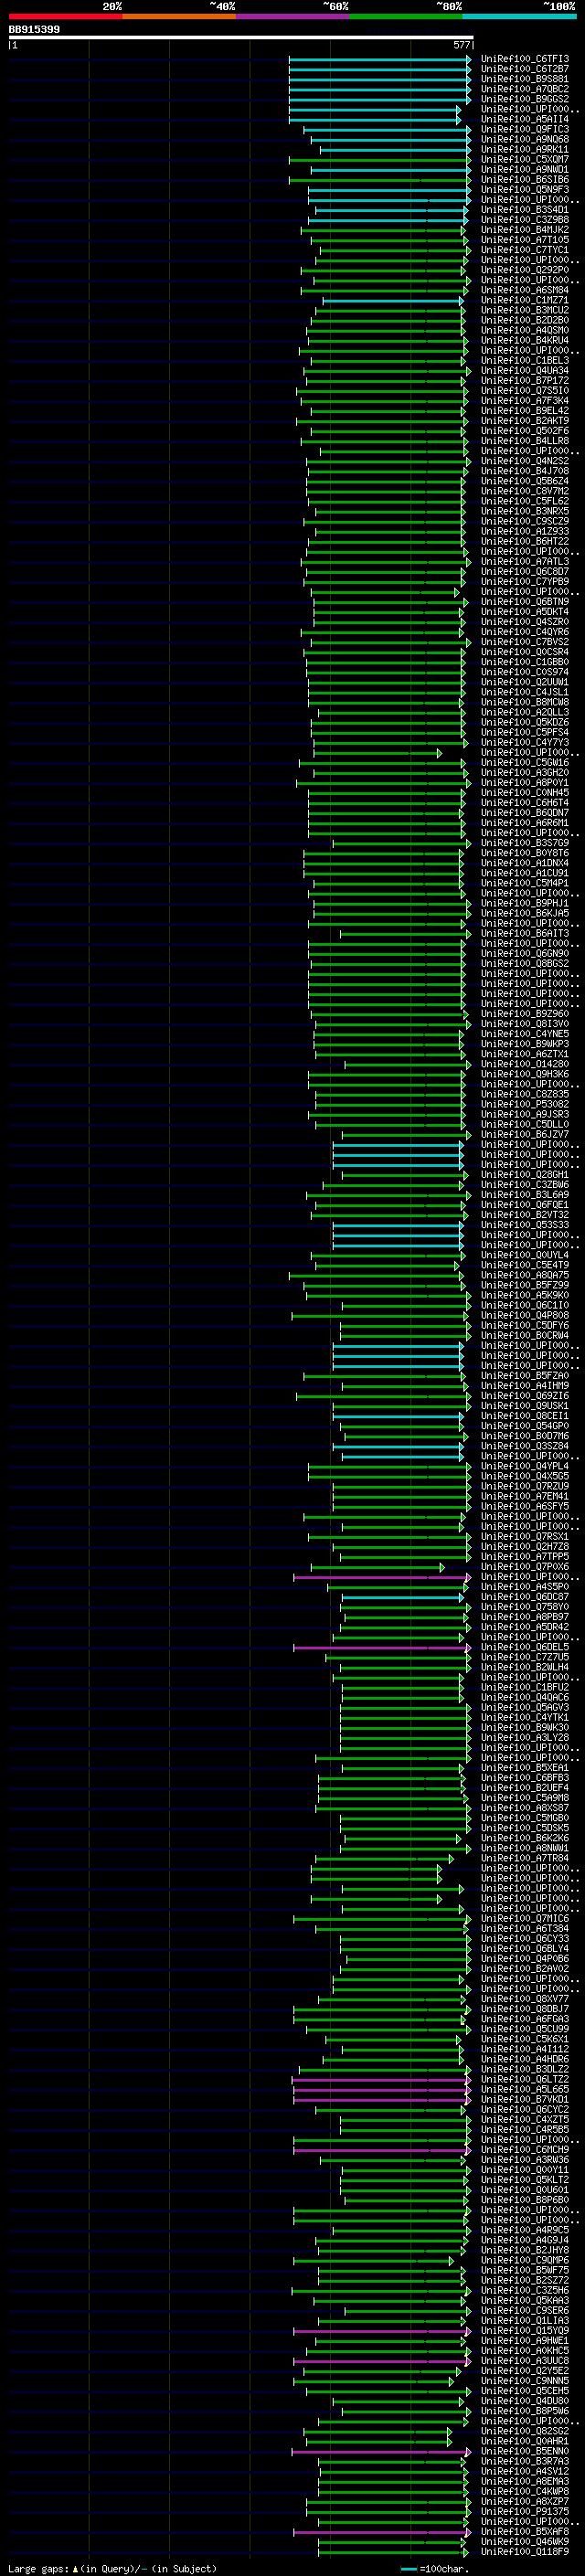This screenshot has width=585, height=2576.
Task: Select the UniRef100_B4KRU4 label
Action: coord(525,340)
